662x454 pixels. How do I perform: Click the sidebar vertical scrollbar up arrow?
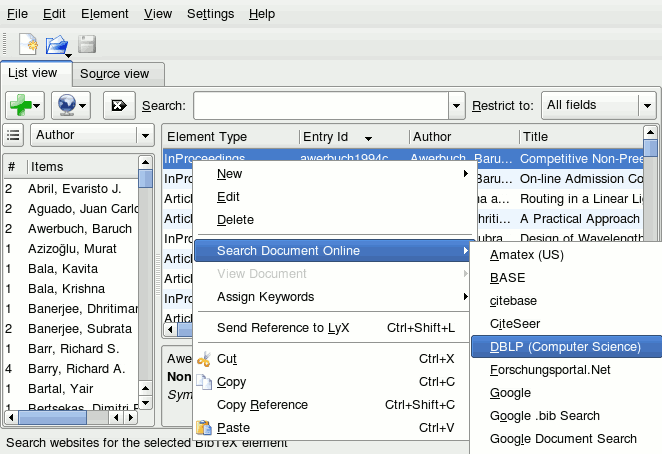[145, 162]
